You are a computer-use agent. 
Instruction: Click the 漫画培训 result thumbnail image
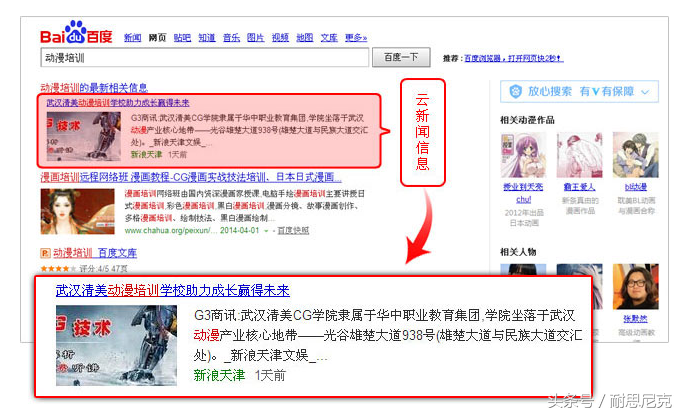77,212
